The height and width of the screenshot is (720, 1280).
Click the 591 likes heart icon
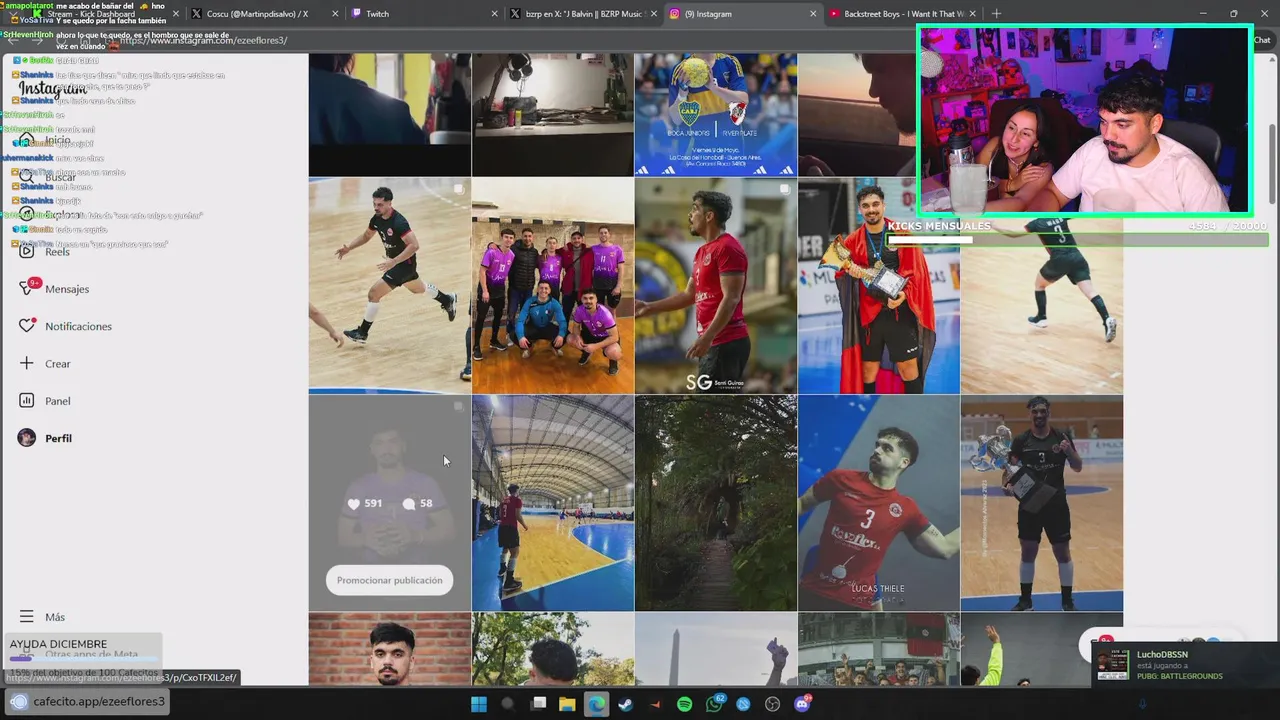click(353, 504)
